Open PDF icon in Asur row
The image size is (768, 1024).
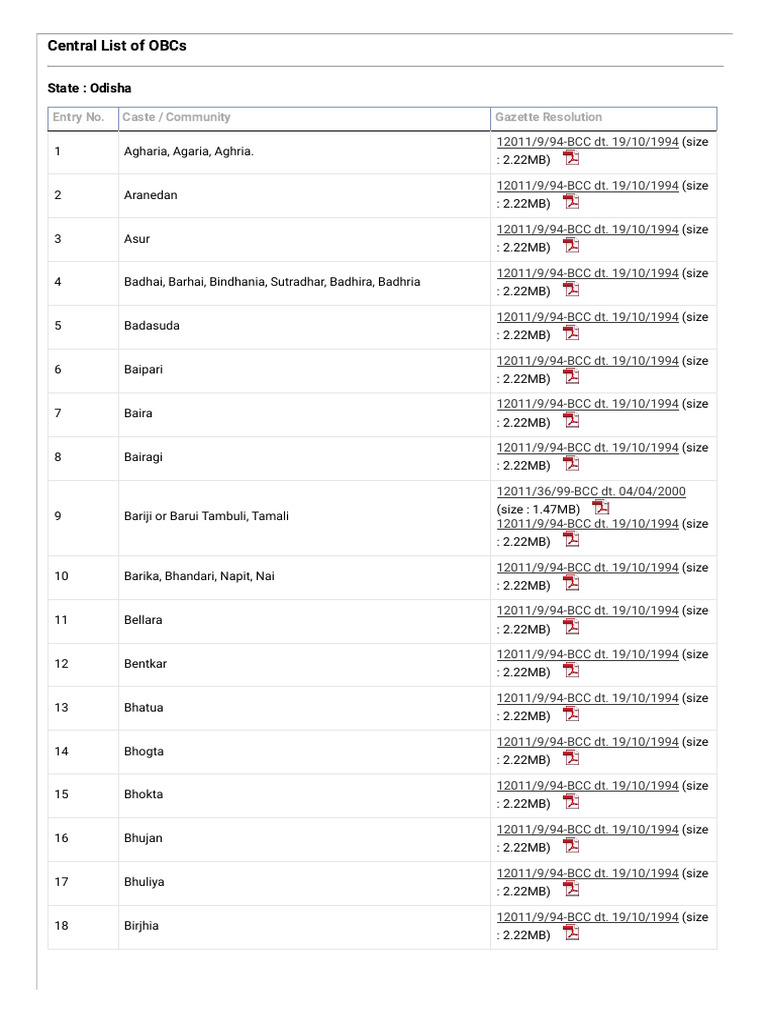point(570,246)
